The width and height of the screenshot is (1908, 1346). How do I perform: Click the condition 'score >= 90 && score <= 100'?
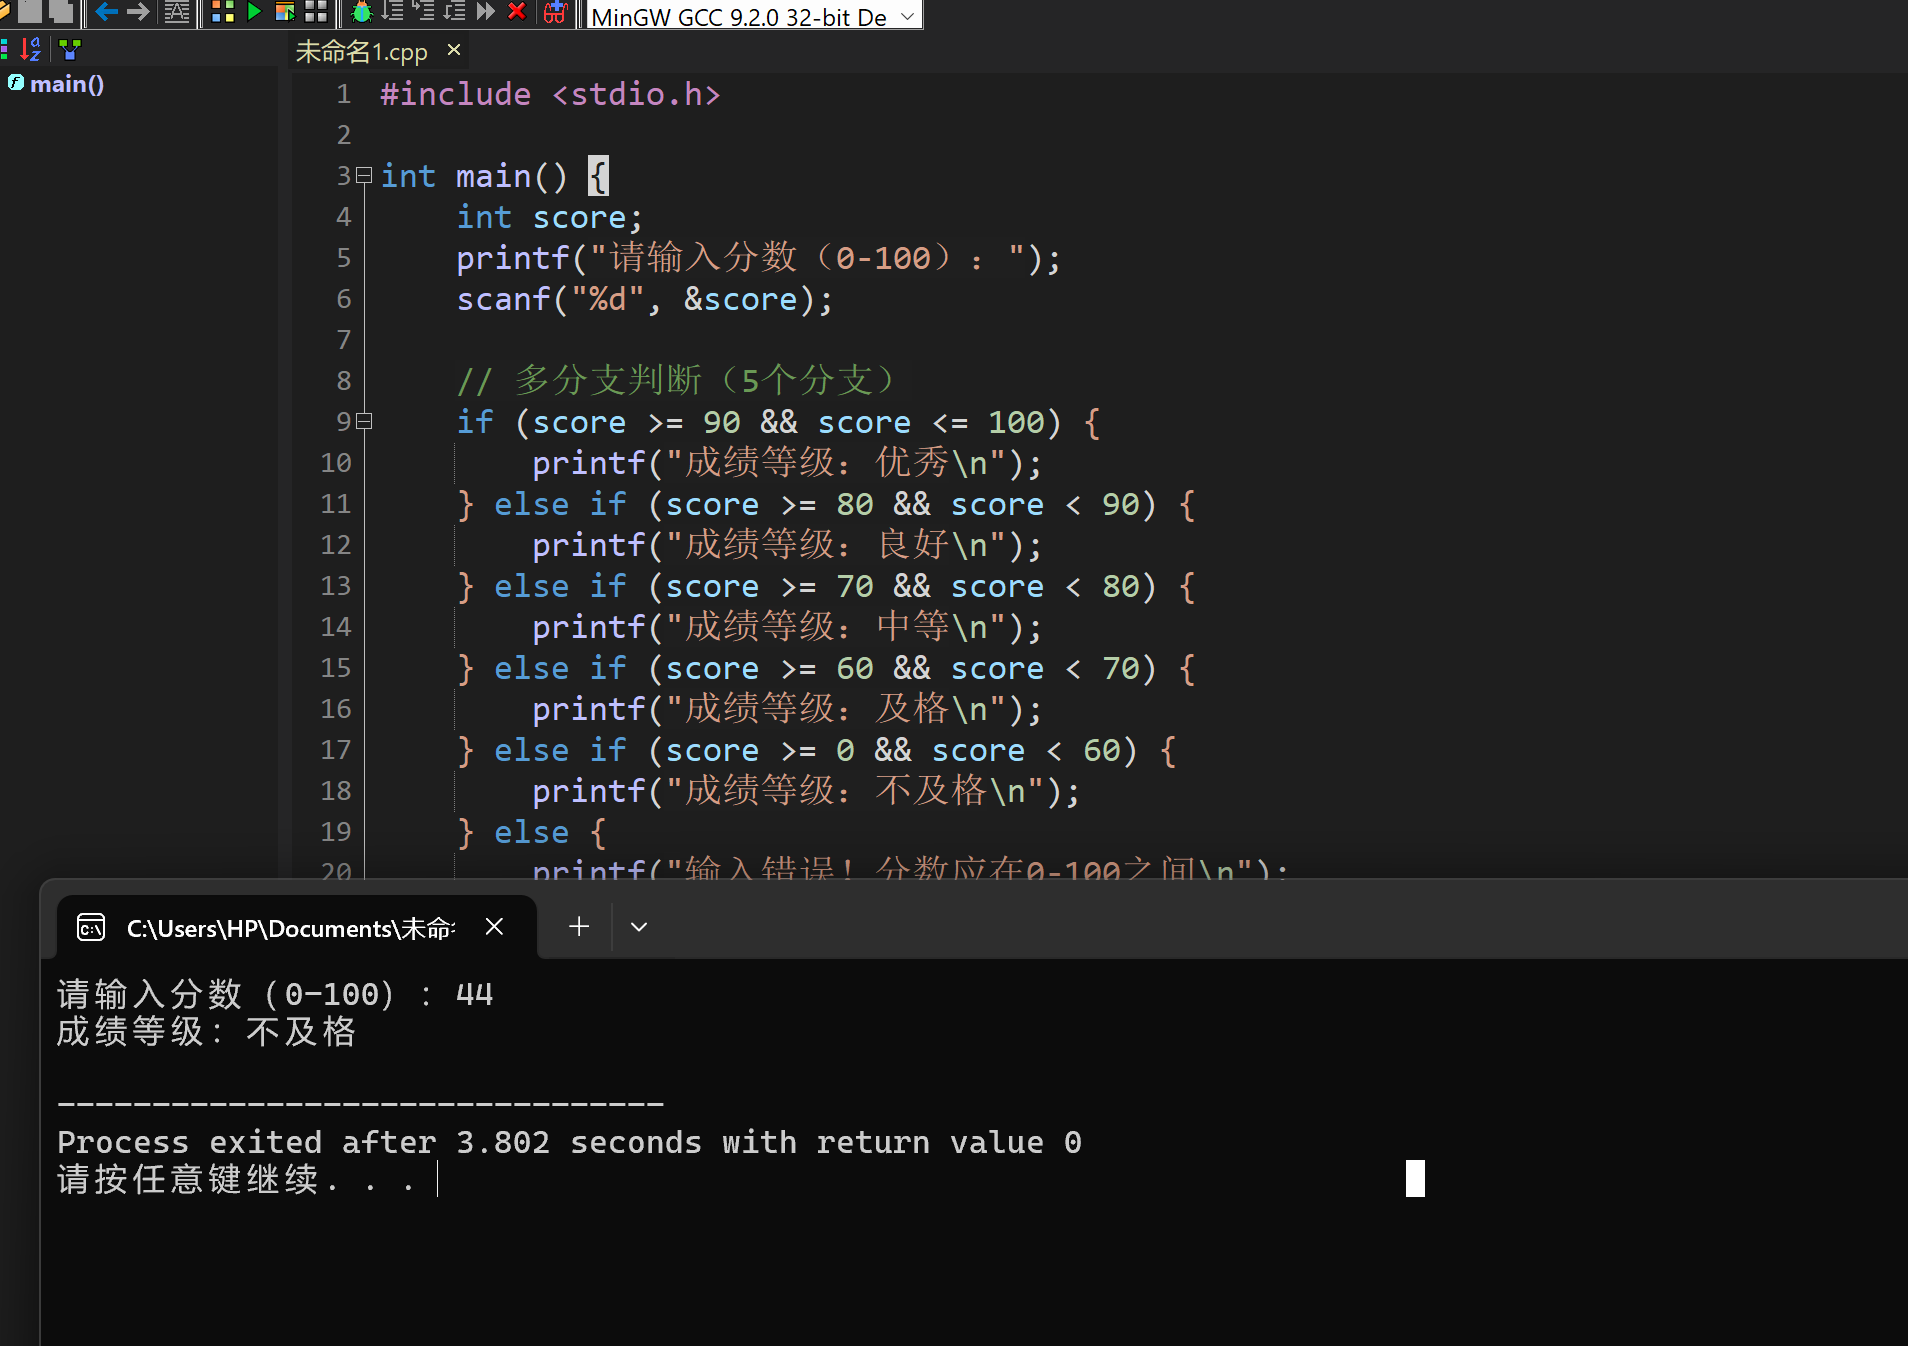tap(788, 423)
